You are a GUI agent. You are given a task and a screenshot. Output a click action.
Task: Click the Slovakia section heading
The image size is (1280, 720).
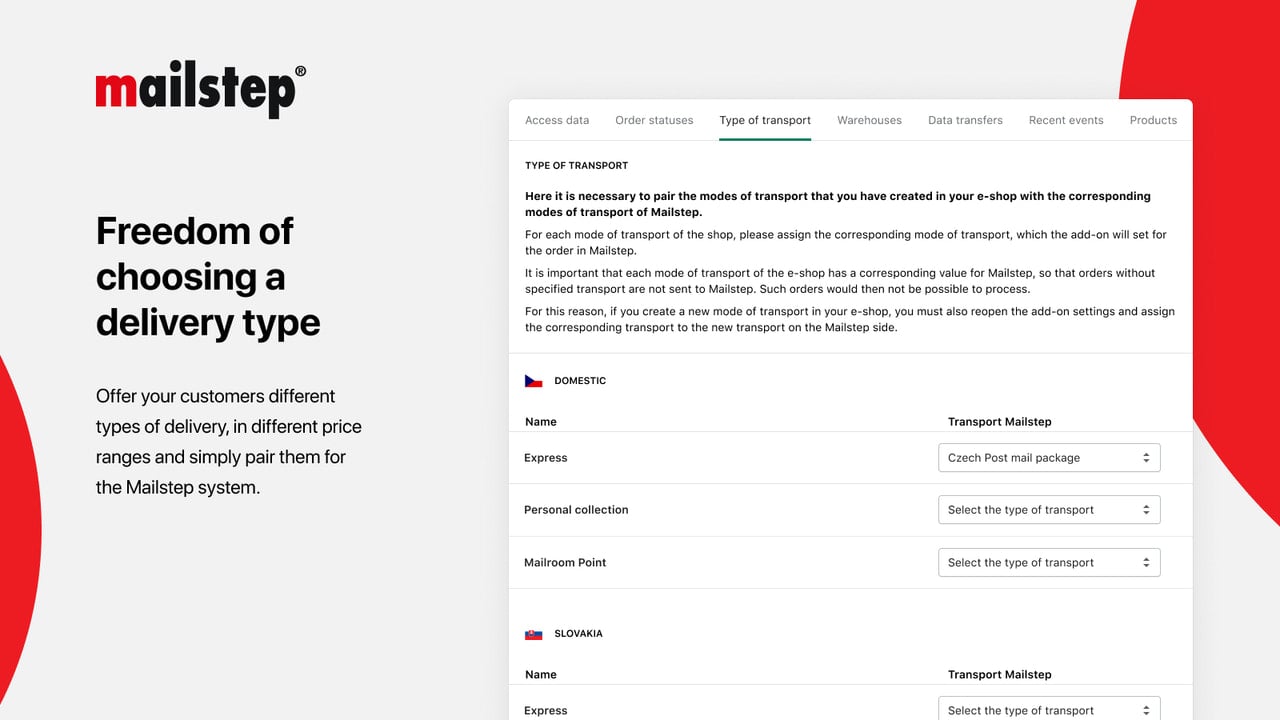[x=578, y=634]
